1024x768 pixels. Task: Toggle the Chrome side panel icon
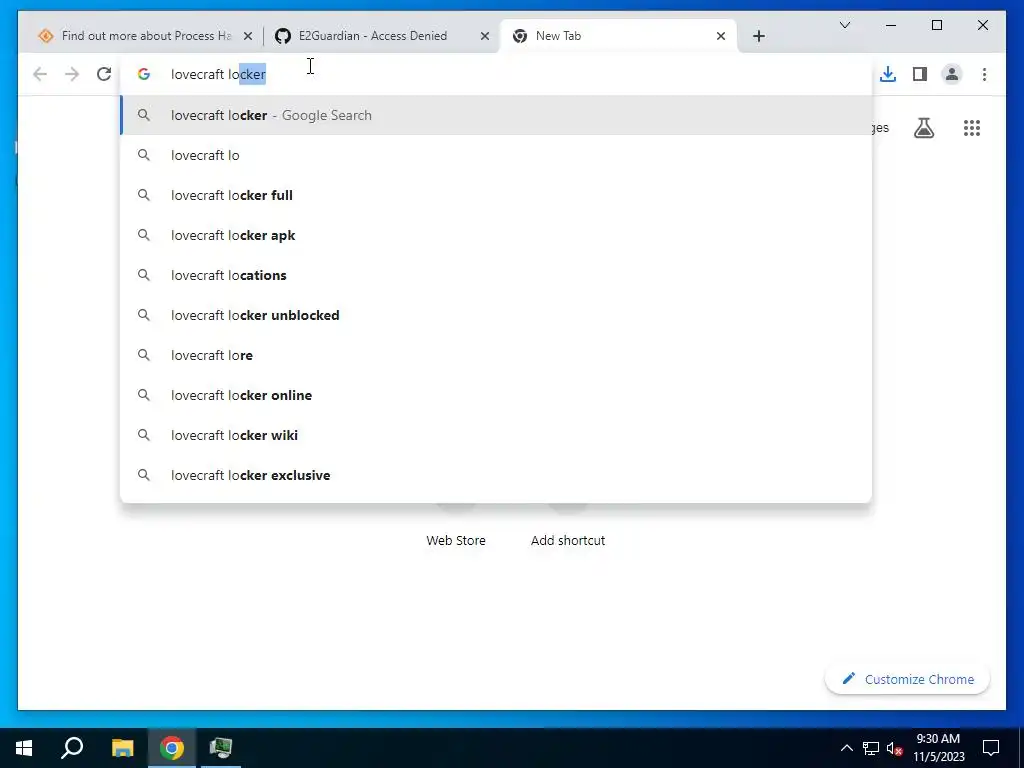[920, 74]
